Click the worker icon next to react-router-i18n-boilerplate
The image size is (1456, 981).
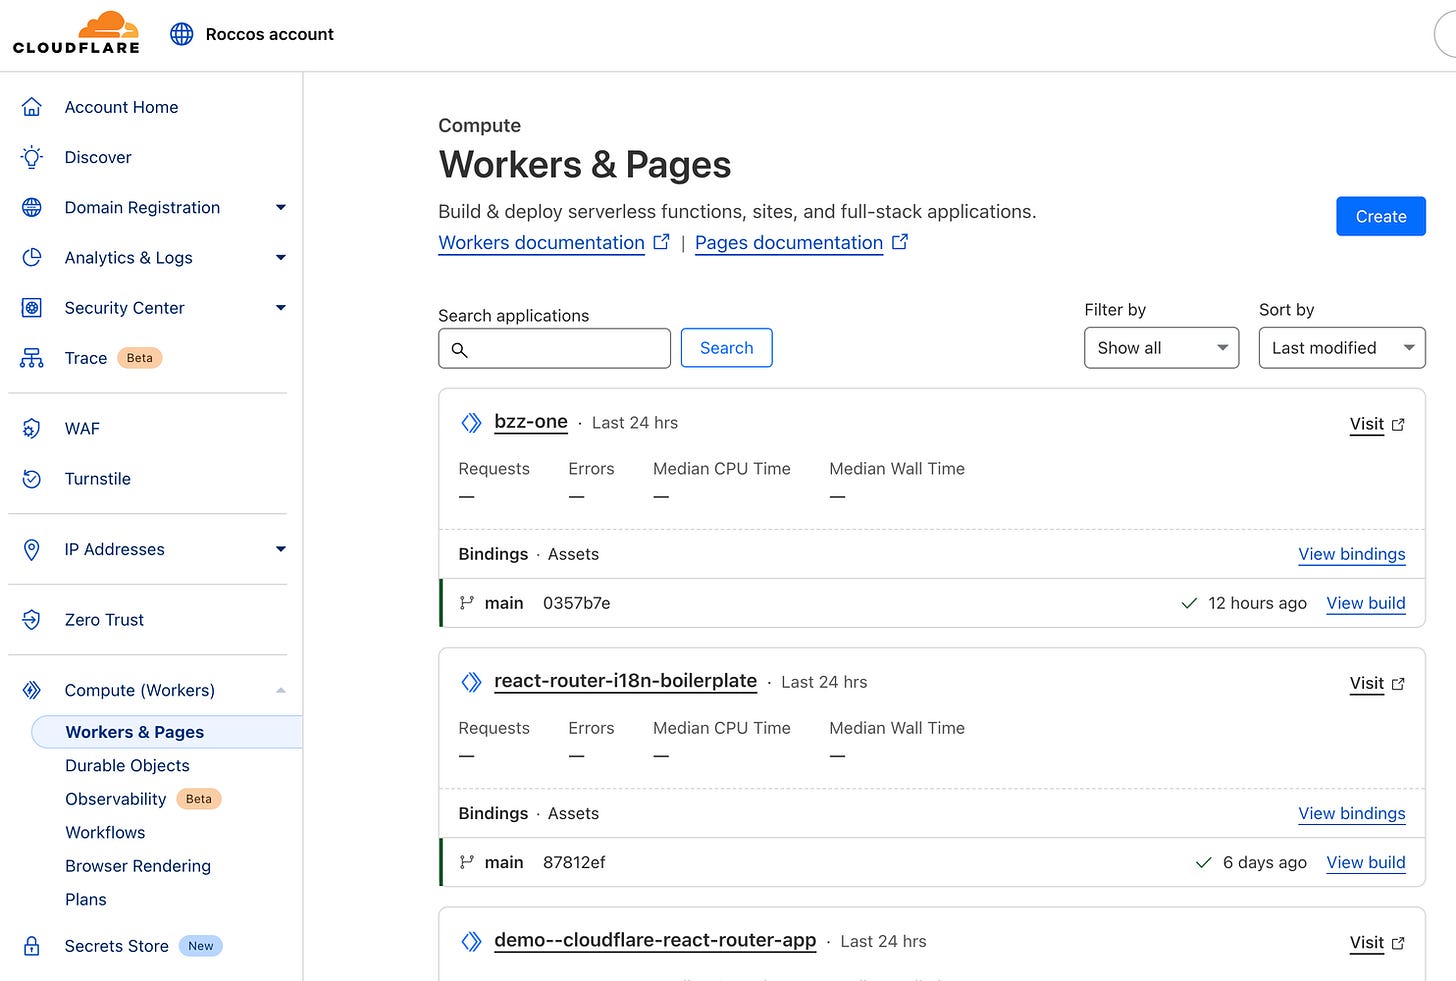tap(471, 682)
